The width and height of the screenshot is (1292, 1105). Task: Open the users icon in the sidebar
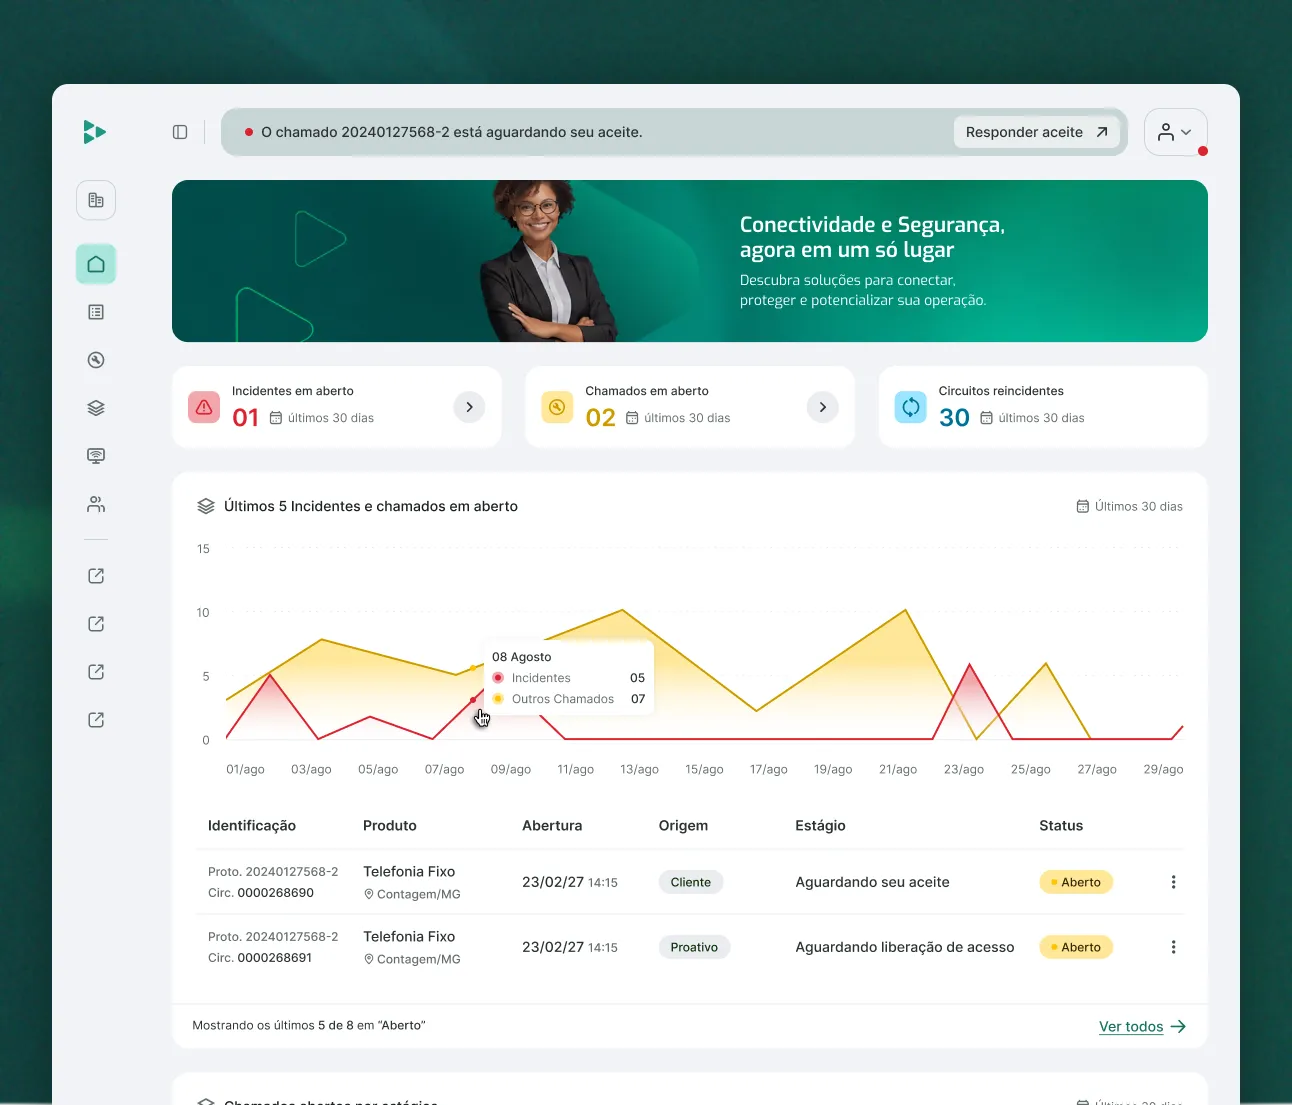[96, 504]
